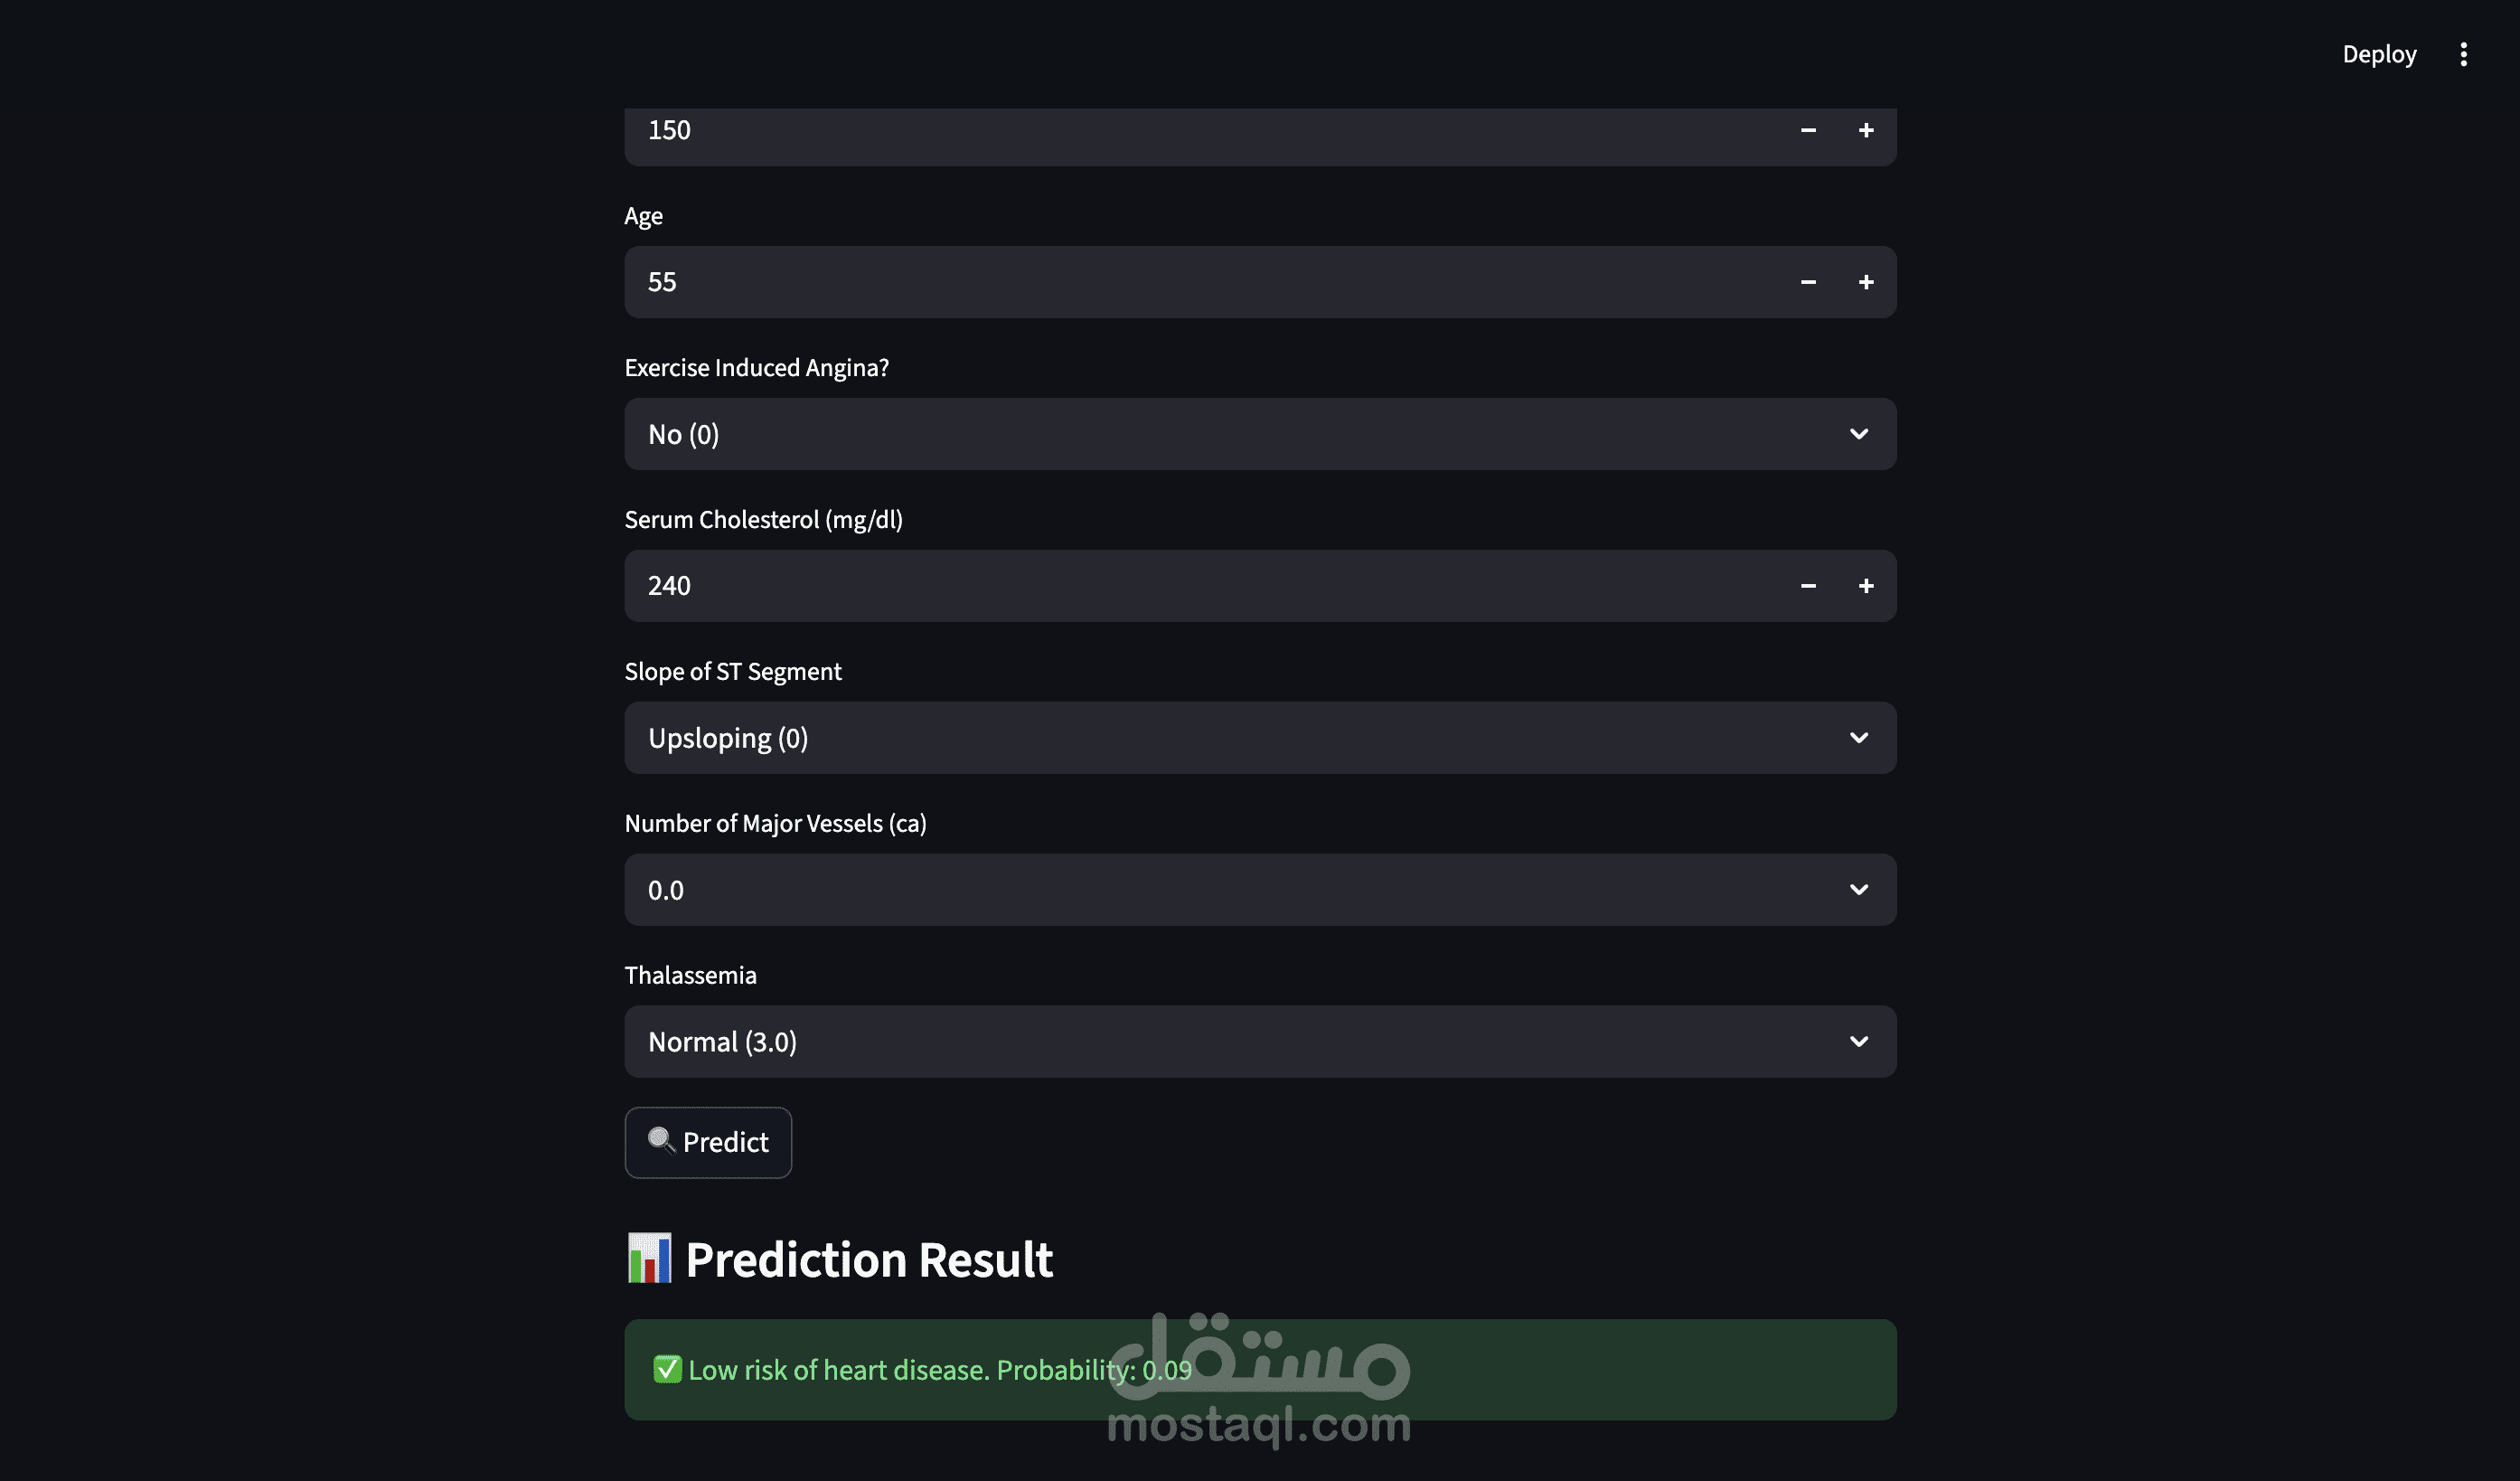Focus the Serum Cholesterol input field
This screenshot has width=2520, height=1481.
click(1200, 586)
